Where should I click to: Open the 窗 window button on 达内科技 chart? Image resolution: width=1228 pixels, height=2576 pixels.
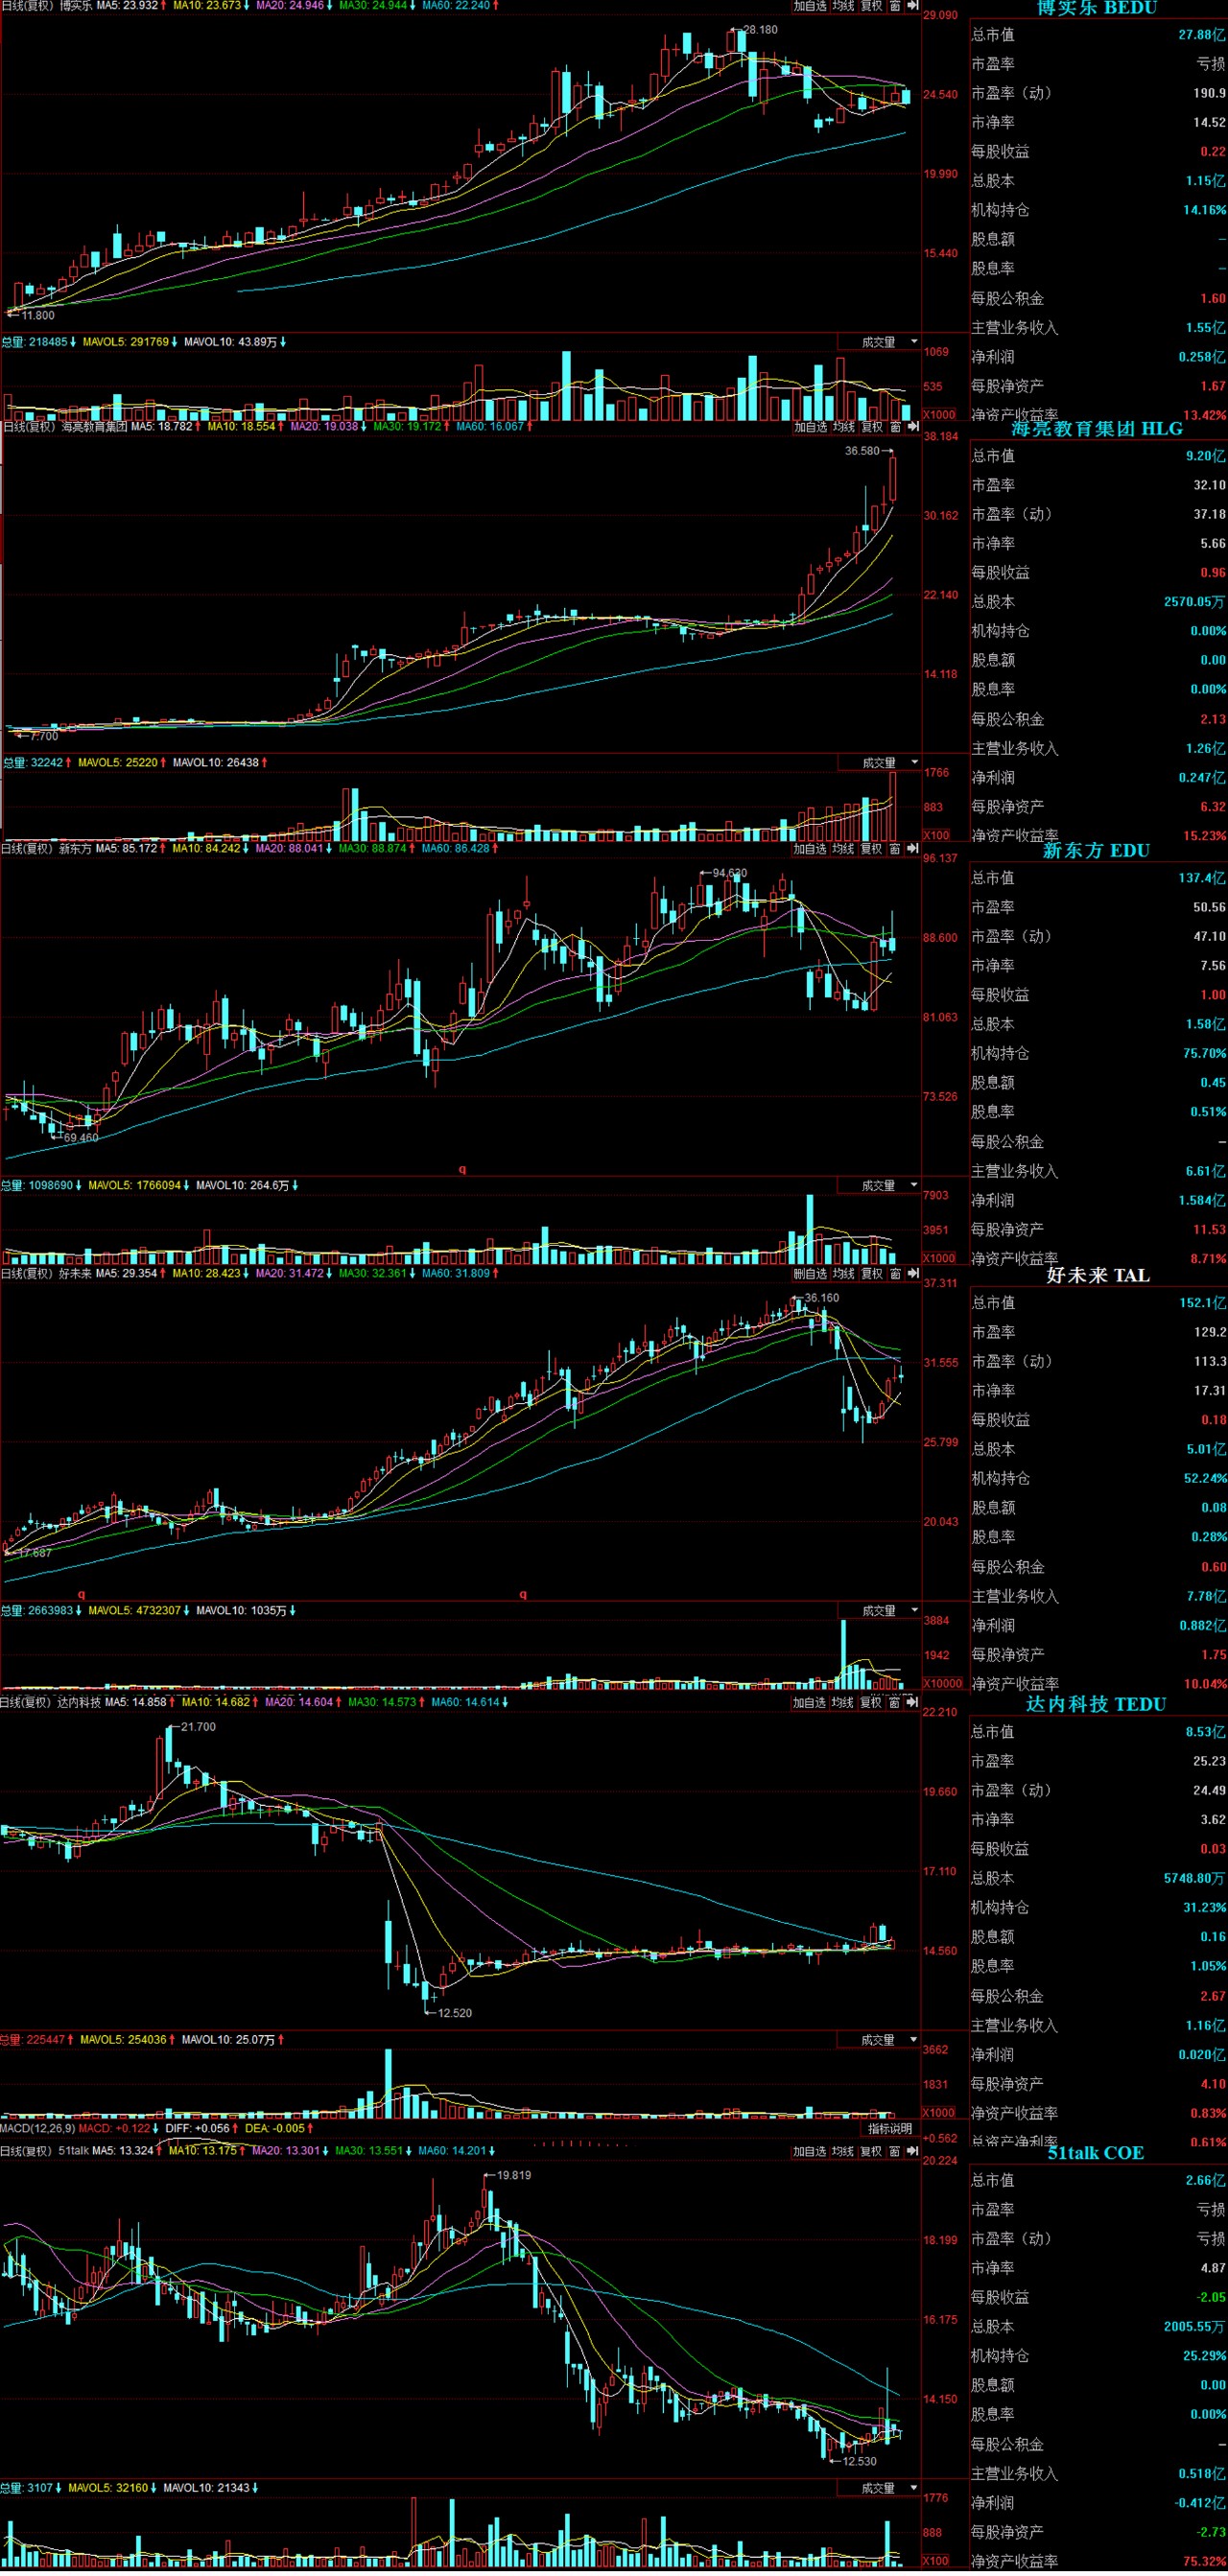(x=895, y=1703)
